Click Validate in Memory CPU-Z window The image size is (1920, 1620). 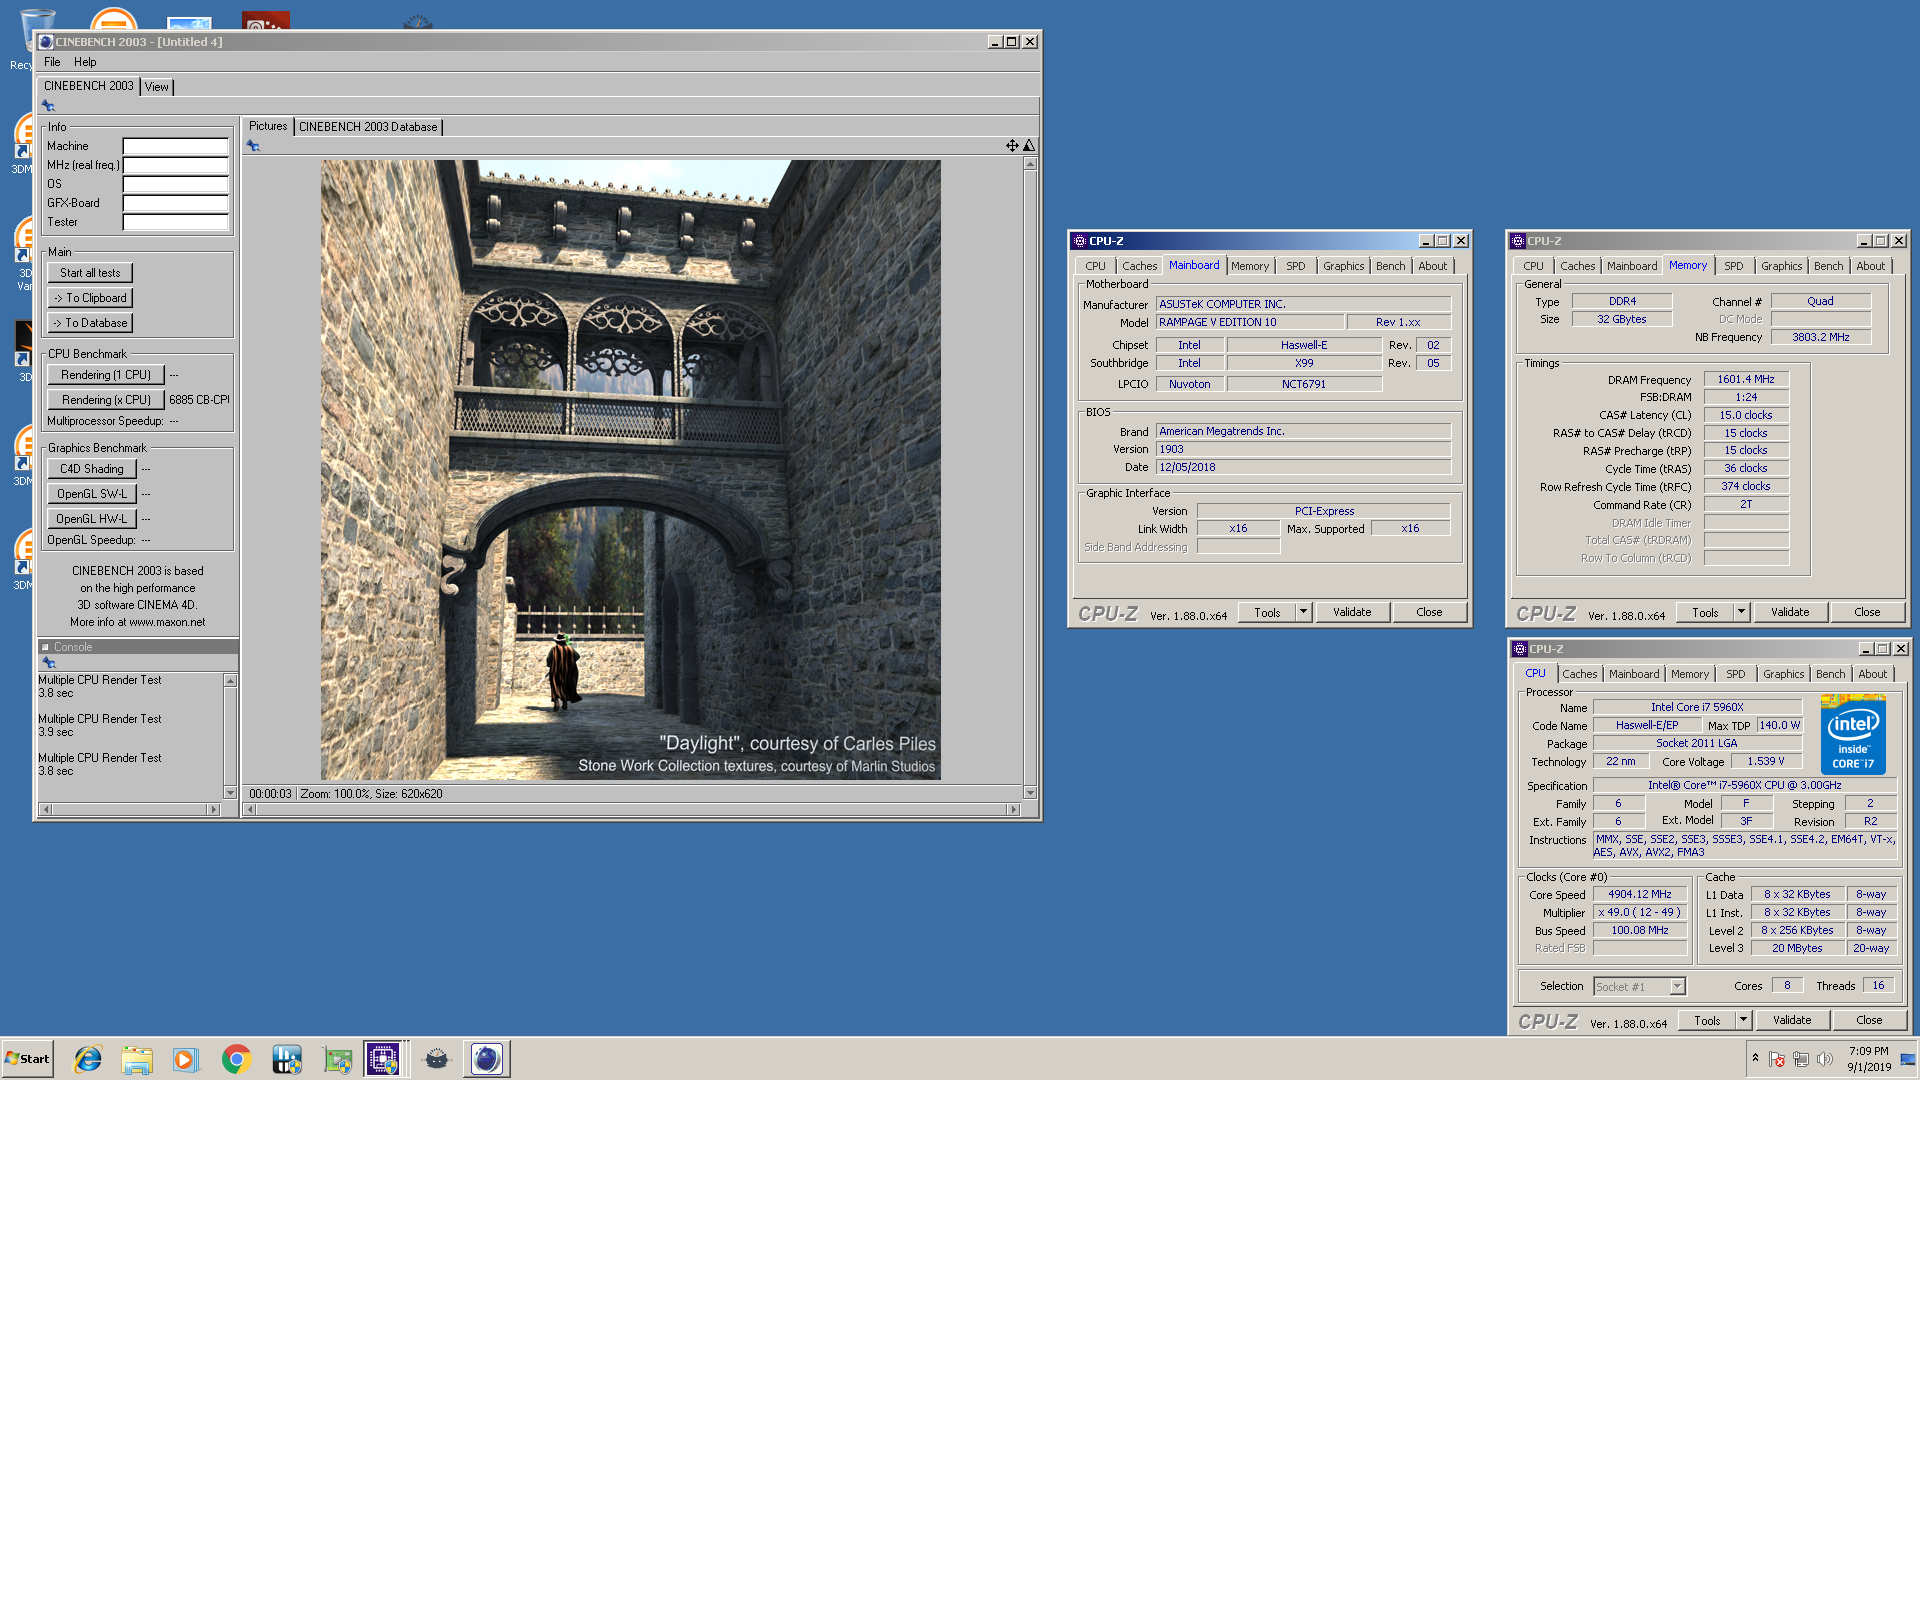coord(1790,612)
